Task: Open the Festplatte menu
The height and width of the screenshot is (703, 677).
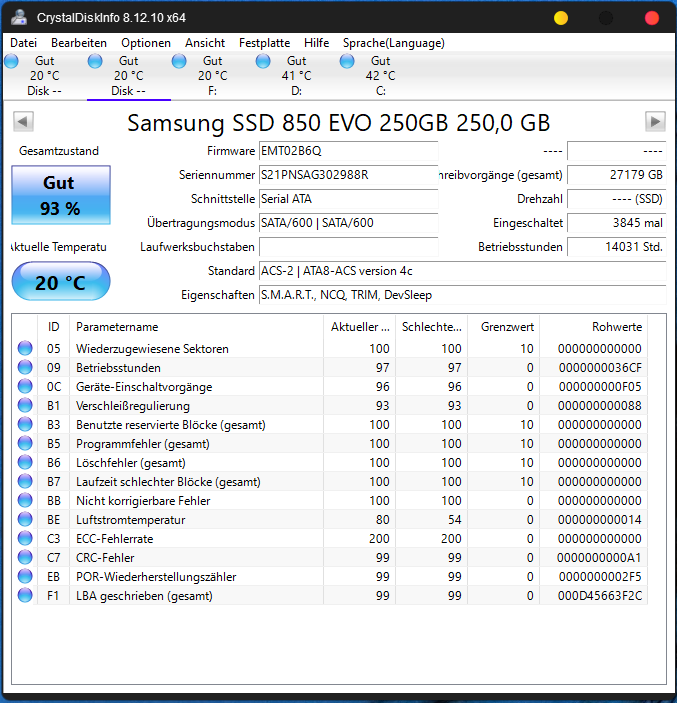Action: point(265,43)
